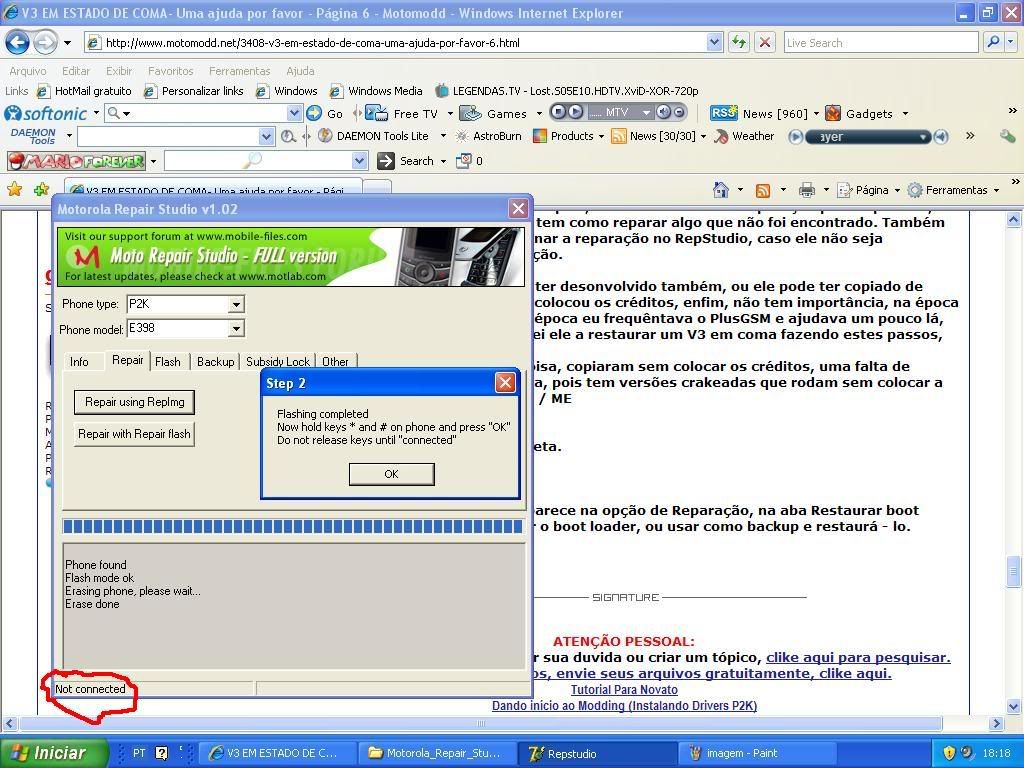Click the Stop loading red X icon
The width and height of the screenshot is (1024, 768).
point(765,42)
